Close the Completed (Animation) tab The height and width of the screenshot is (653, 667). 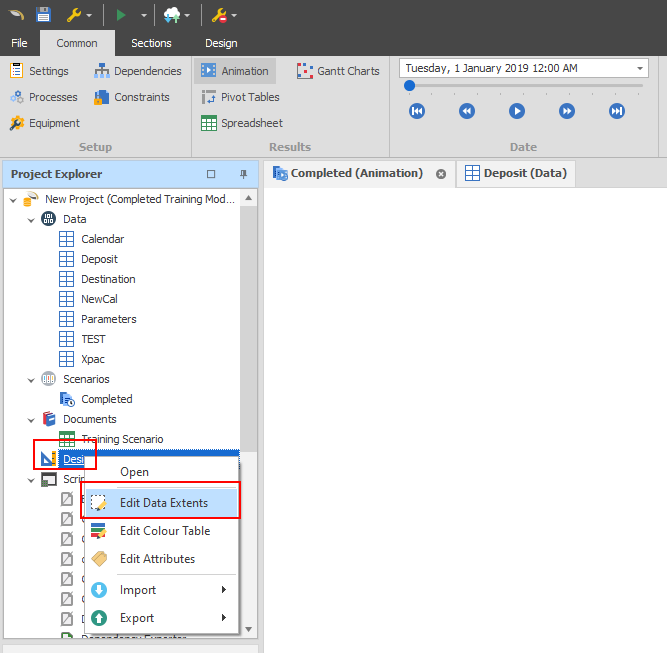click(x=441, y=173)
